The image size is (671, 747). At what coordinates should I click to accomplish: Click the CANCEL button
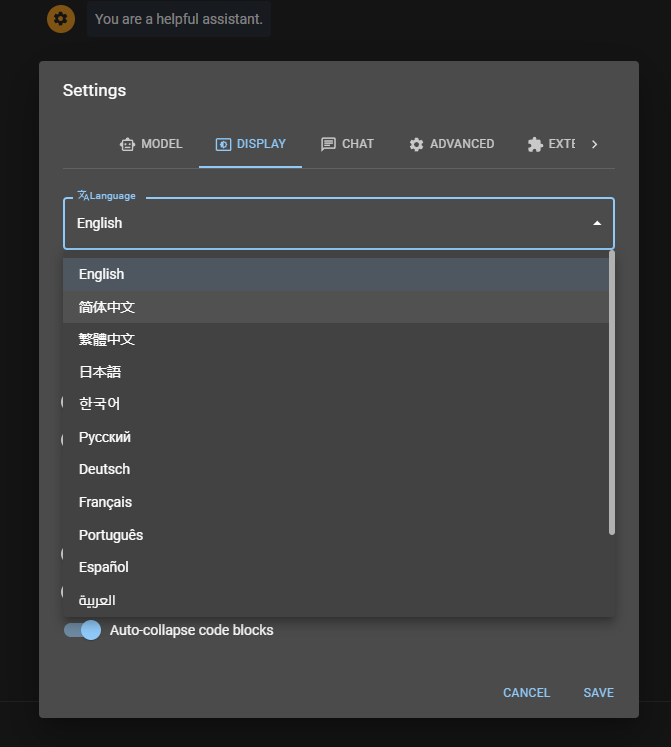tap(527, 693)
